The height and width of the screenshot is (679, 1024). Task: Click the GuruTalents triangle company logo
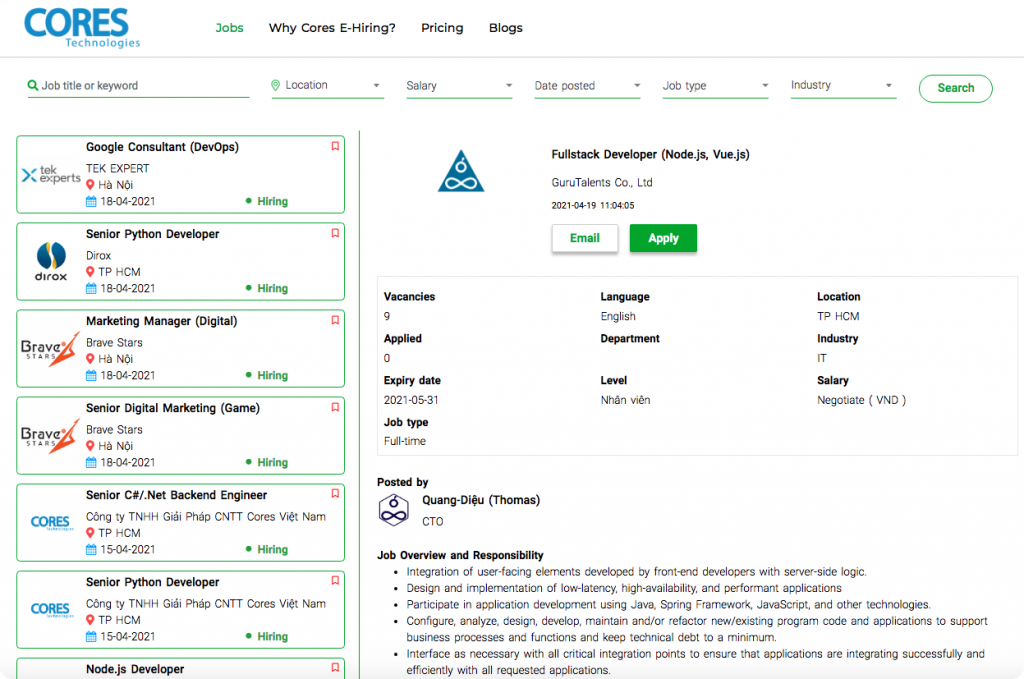tap(461, 171)
